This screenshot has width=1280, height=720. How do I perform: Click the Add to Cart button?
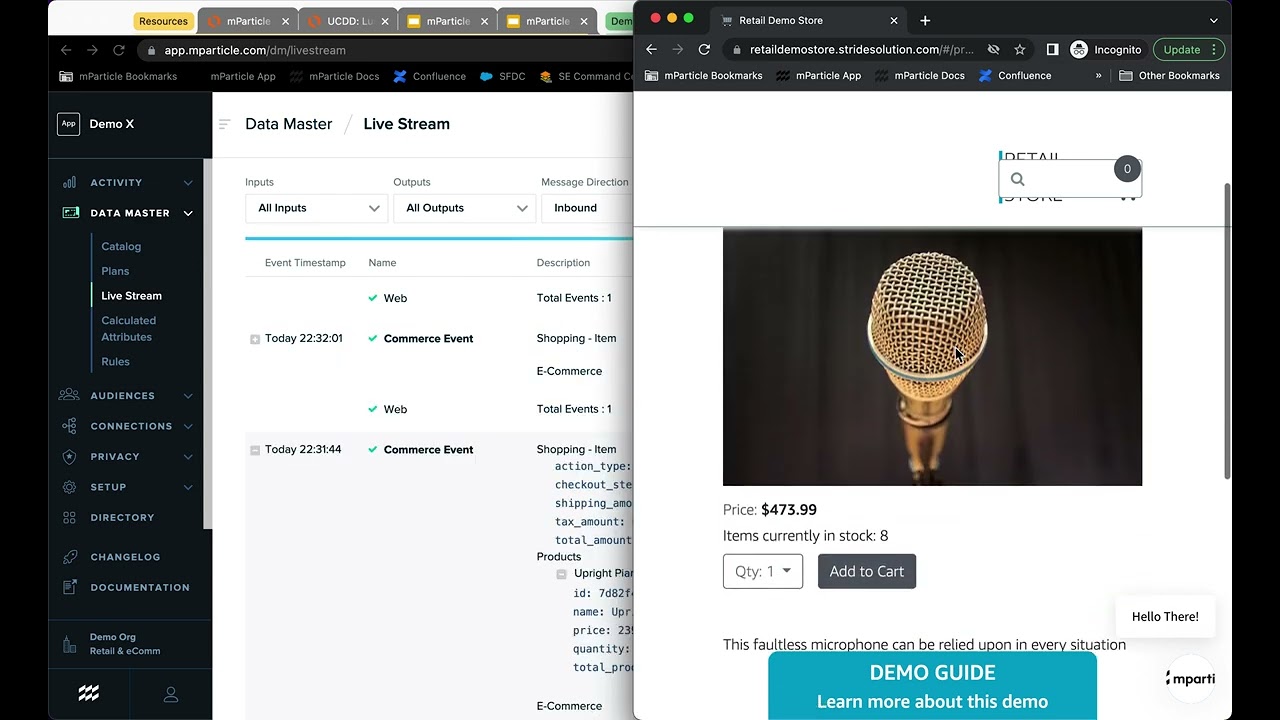(x=867, y=571)
